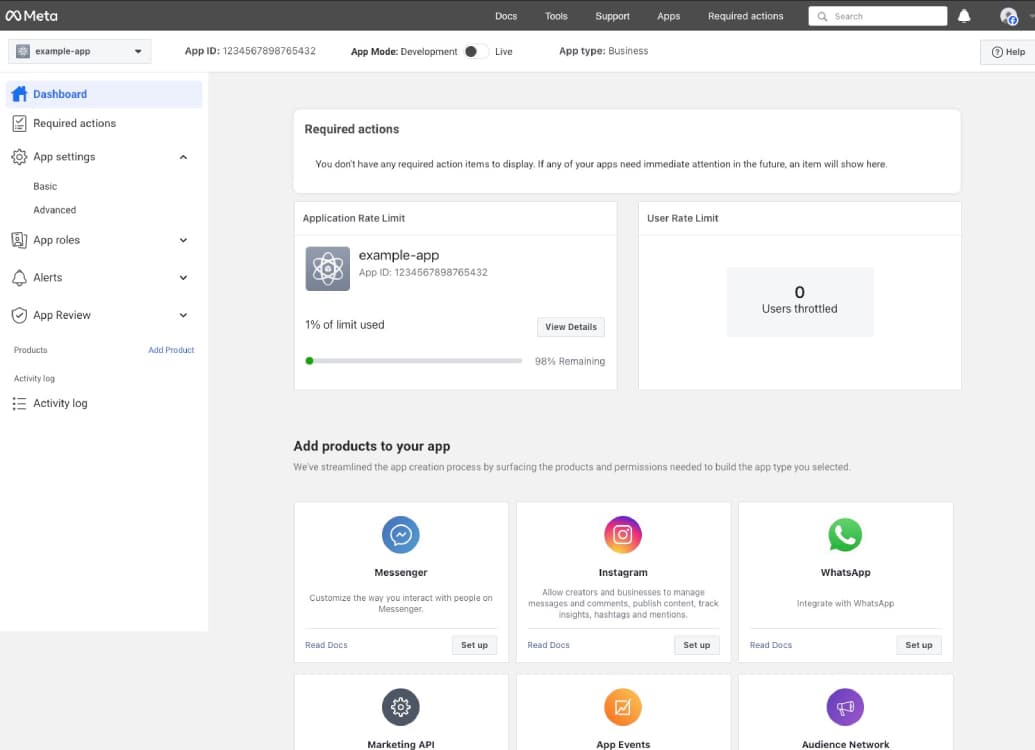Click the App ID number in header
The height and width of the screenshot is (750, 1035).
point(269,51)
